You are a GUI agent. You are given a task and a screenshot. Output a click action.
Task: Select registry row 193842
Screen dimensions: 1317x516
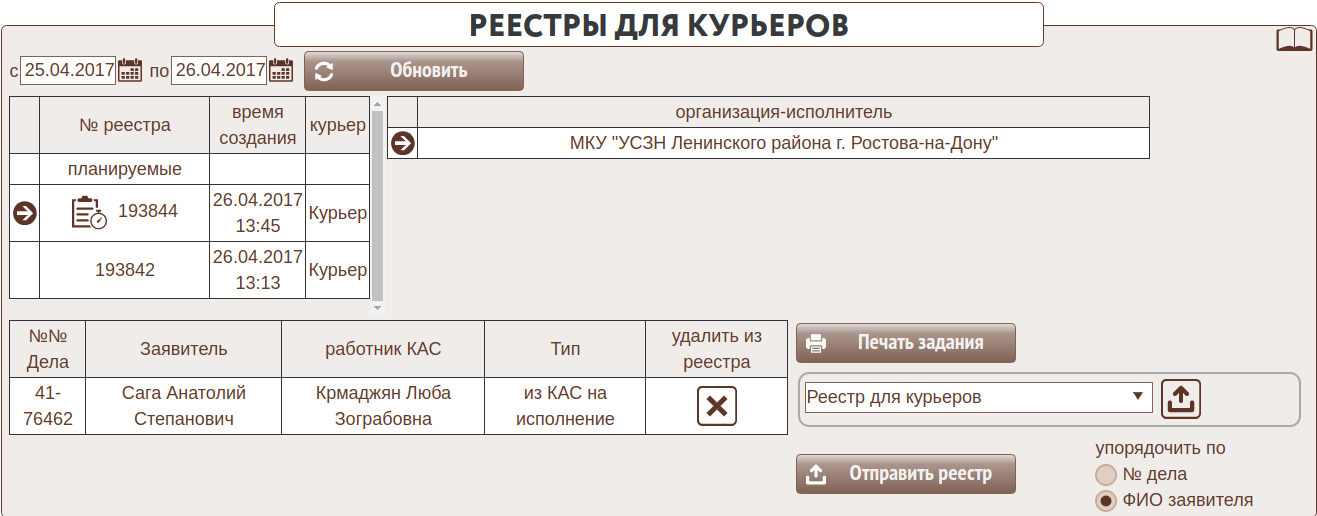point(125,270)
